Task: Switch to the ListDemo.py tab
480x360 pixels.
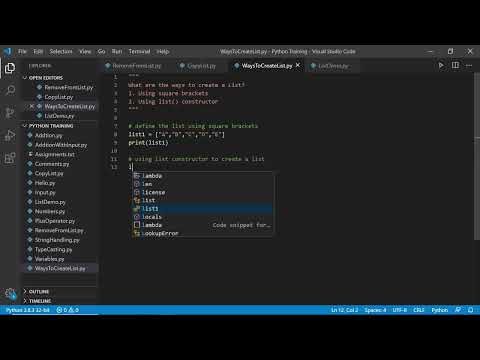Action: point(333,66)
